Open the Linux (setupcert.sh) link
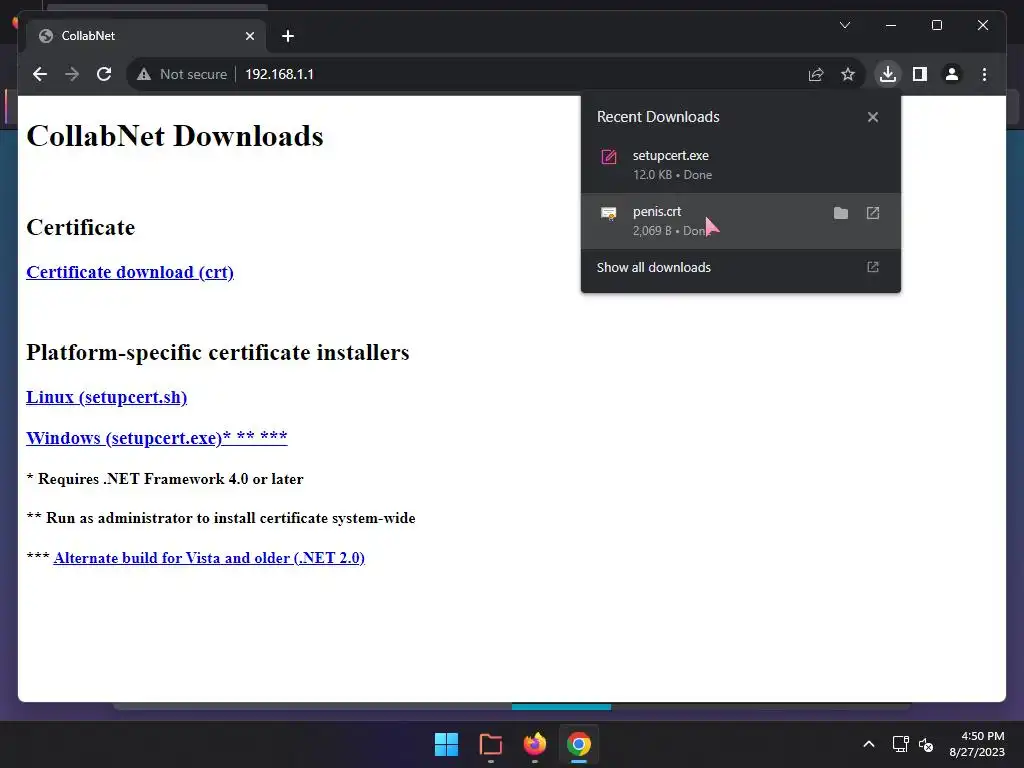Screen dimensions: 1024x768 click(106, 397)
